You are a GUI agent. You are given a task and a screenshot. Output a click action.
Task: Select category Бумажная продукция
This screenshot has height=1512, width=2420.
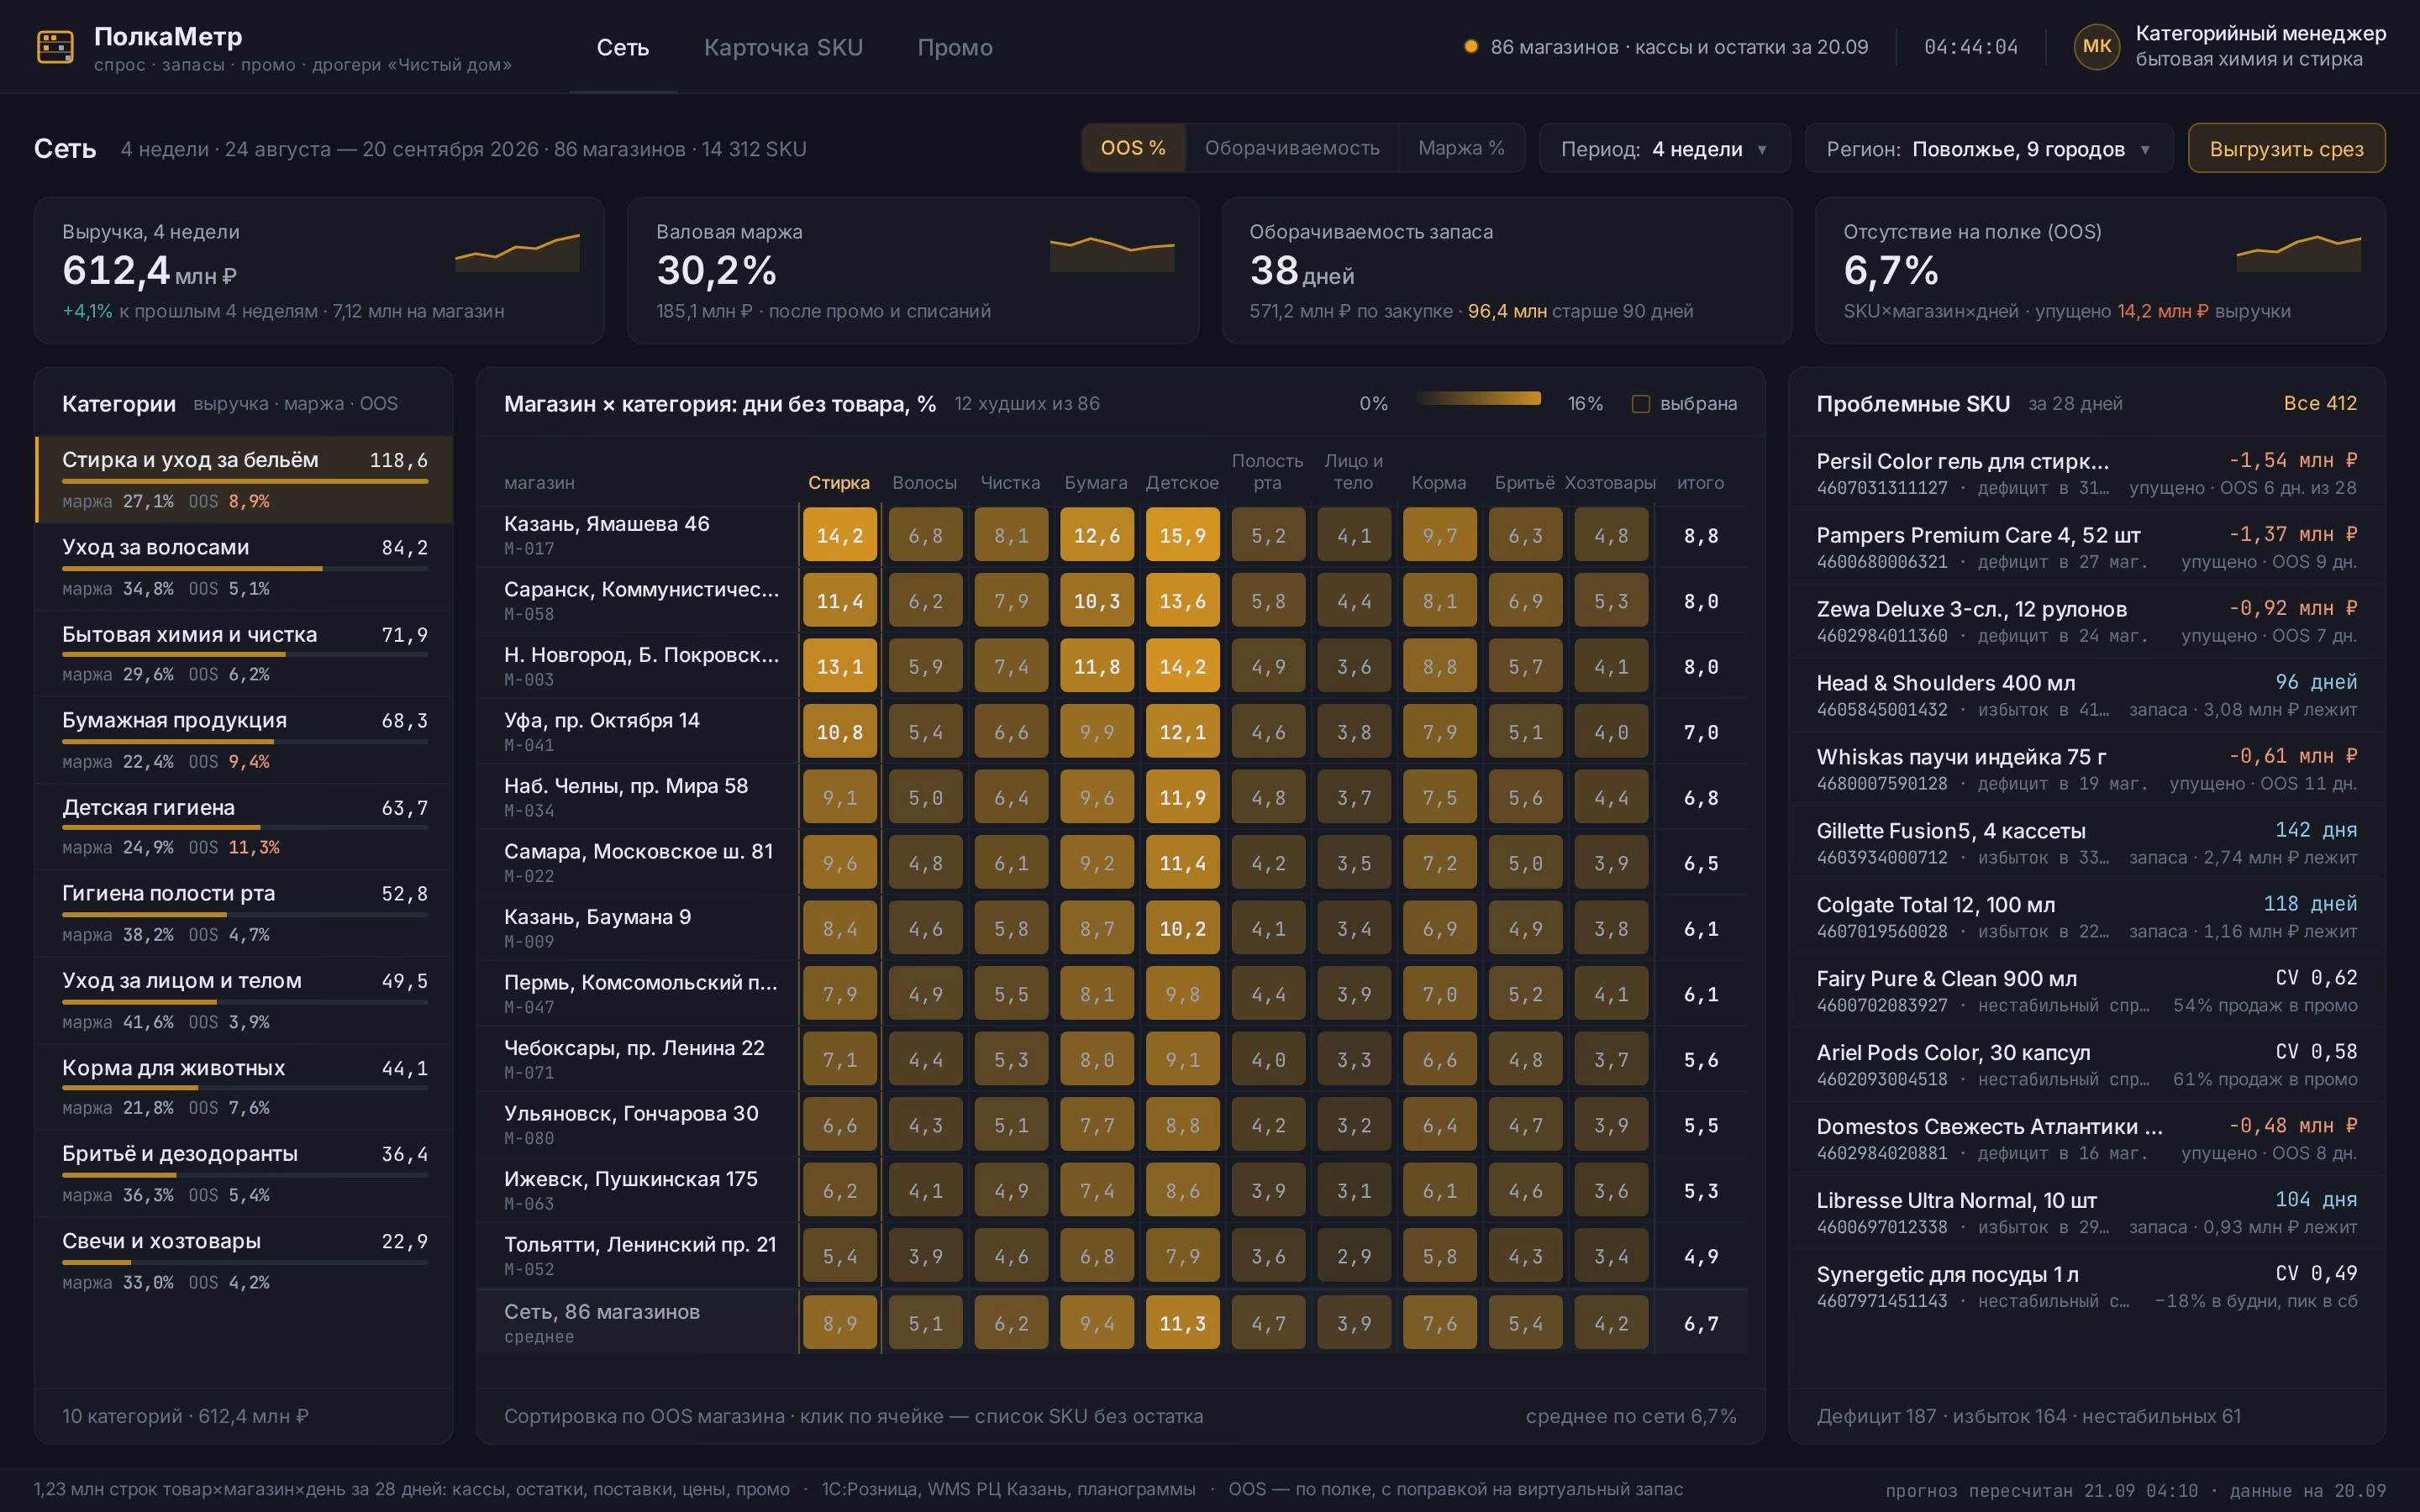[x=244, y=740]
